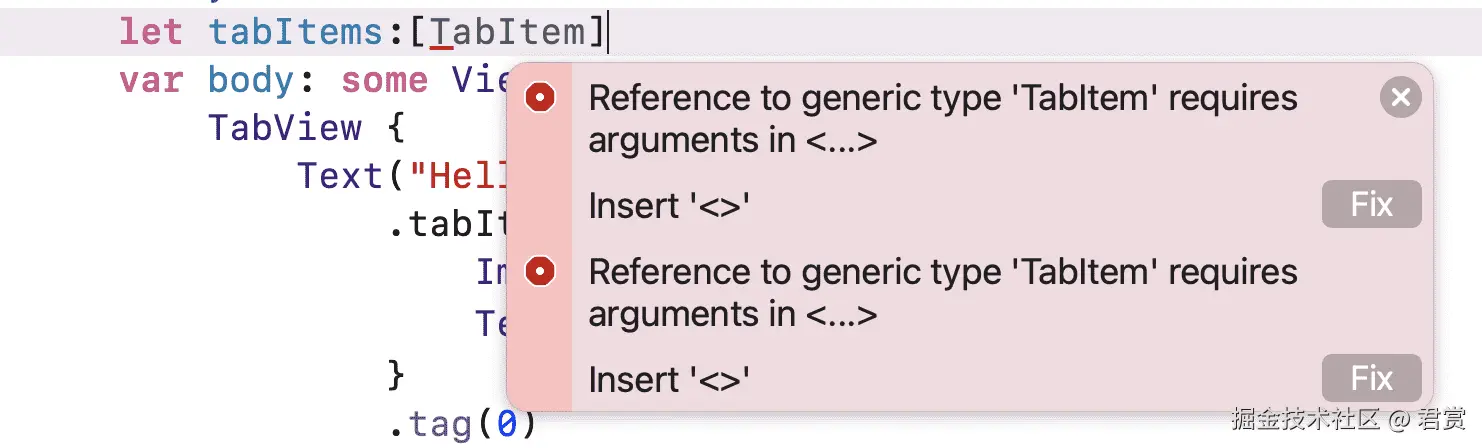Viewport: 1482px width, 448px height.
Task: Select the first Insert '<>' suggestion
Action: (x=670, y=206)
